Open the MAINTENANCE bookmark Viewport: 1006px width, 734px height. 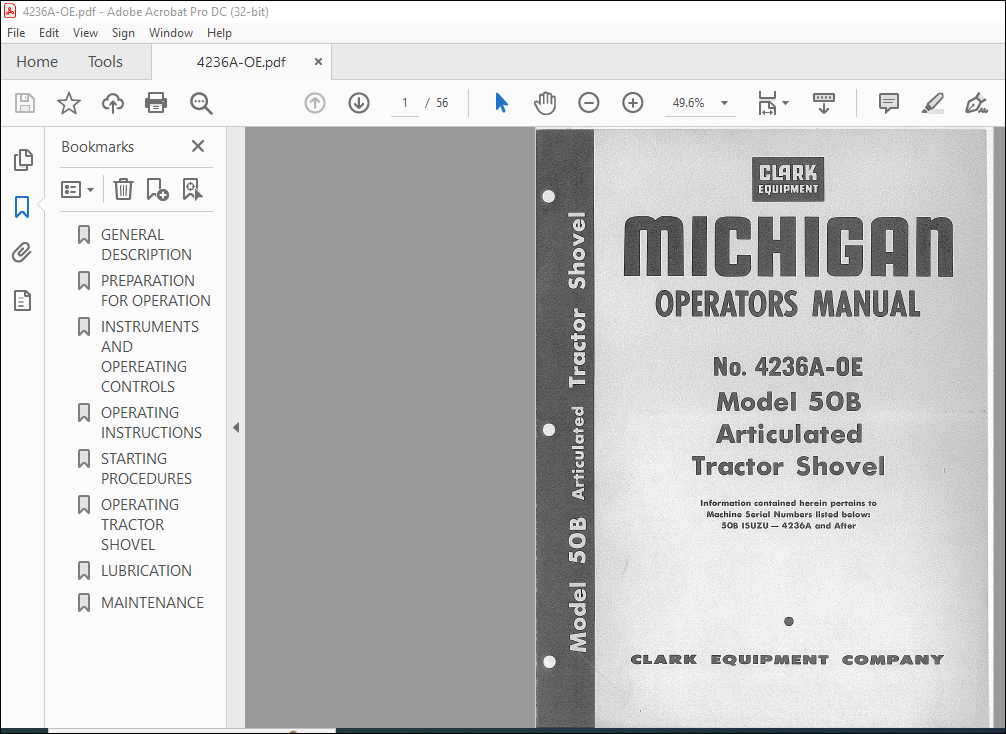point(152,602)
